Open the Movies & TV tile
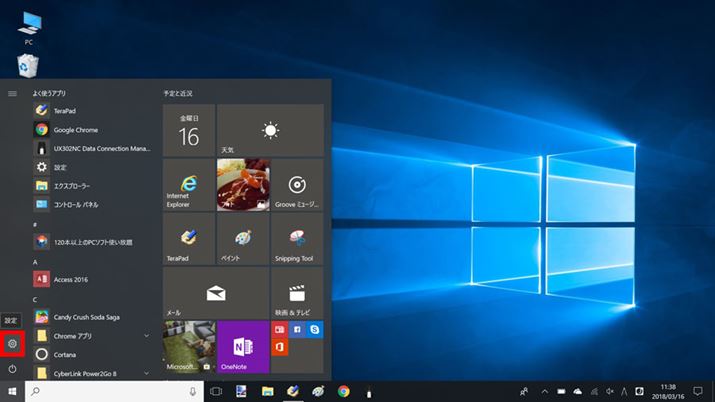715x402 pixels. 296,292
